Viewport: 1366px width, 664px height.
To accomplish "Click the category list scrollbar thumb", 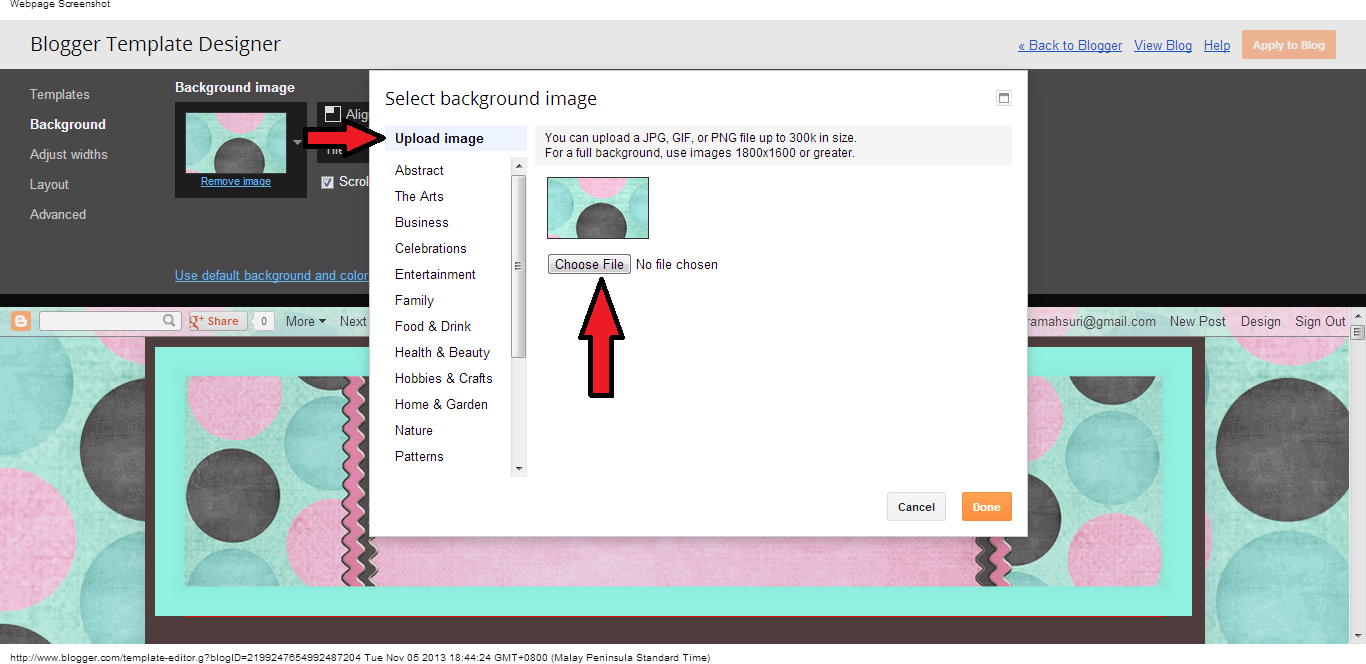I will 518,266.
